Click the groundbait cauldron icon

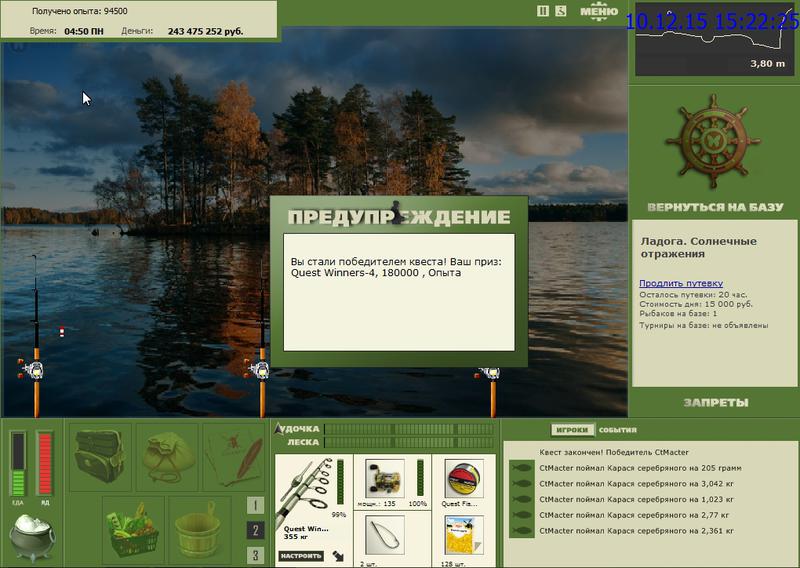(32, 537)
